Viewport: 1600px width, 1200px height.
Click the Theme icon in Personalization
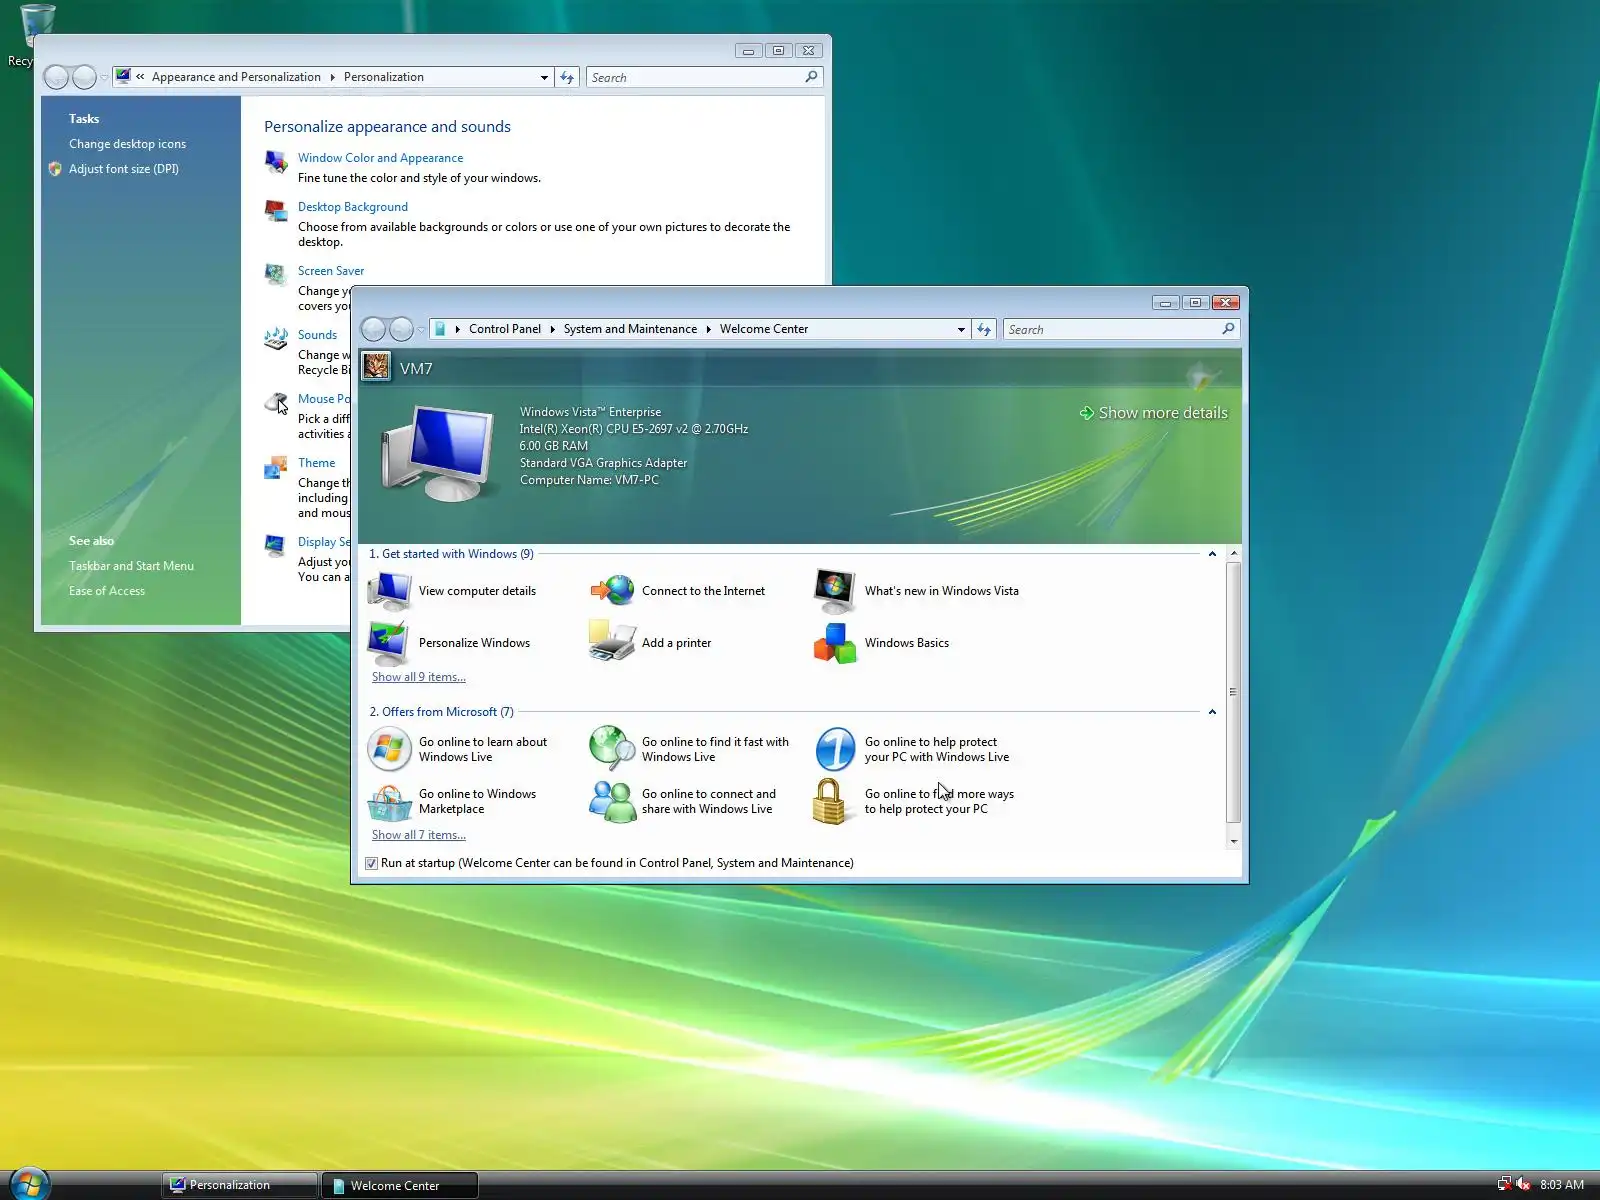click(x=276, y=466)
